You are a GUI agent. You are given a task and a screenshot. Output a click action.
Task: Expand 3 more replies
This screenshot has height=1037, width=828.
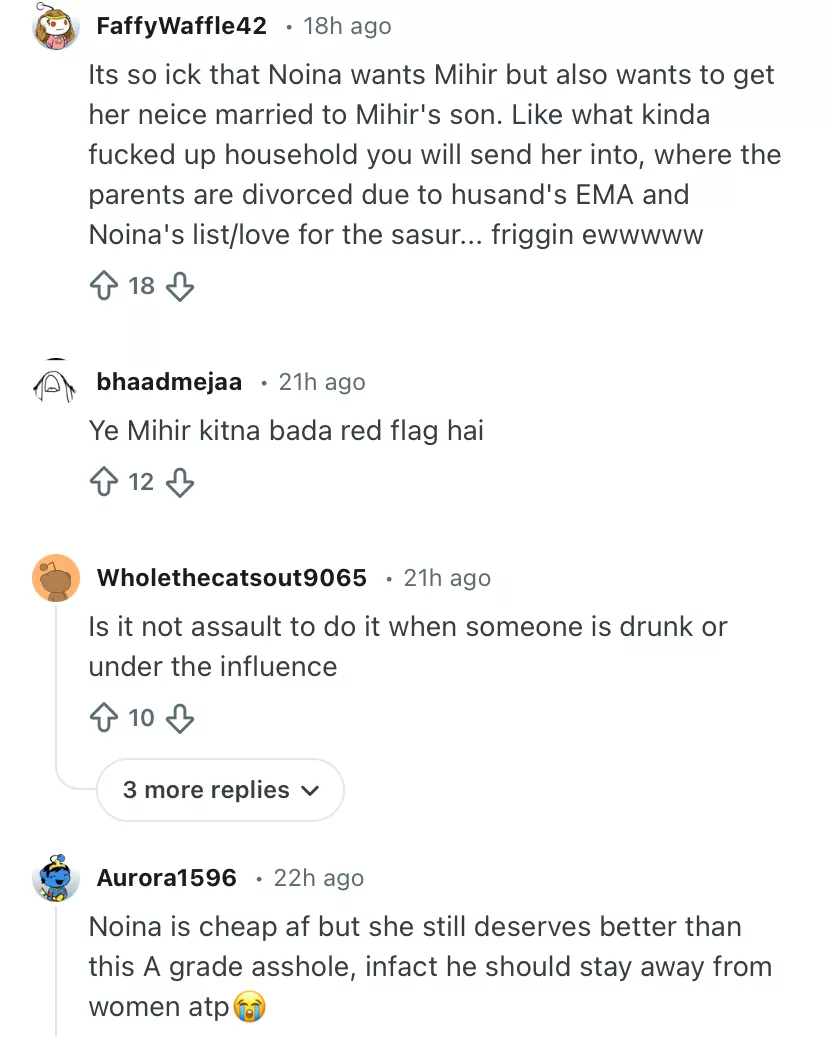point(208,790)
